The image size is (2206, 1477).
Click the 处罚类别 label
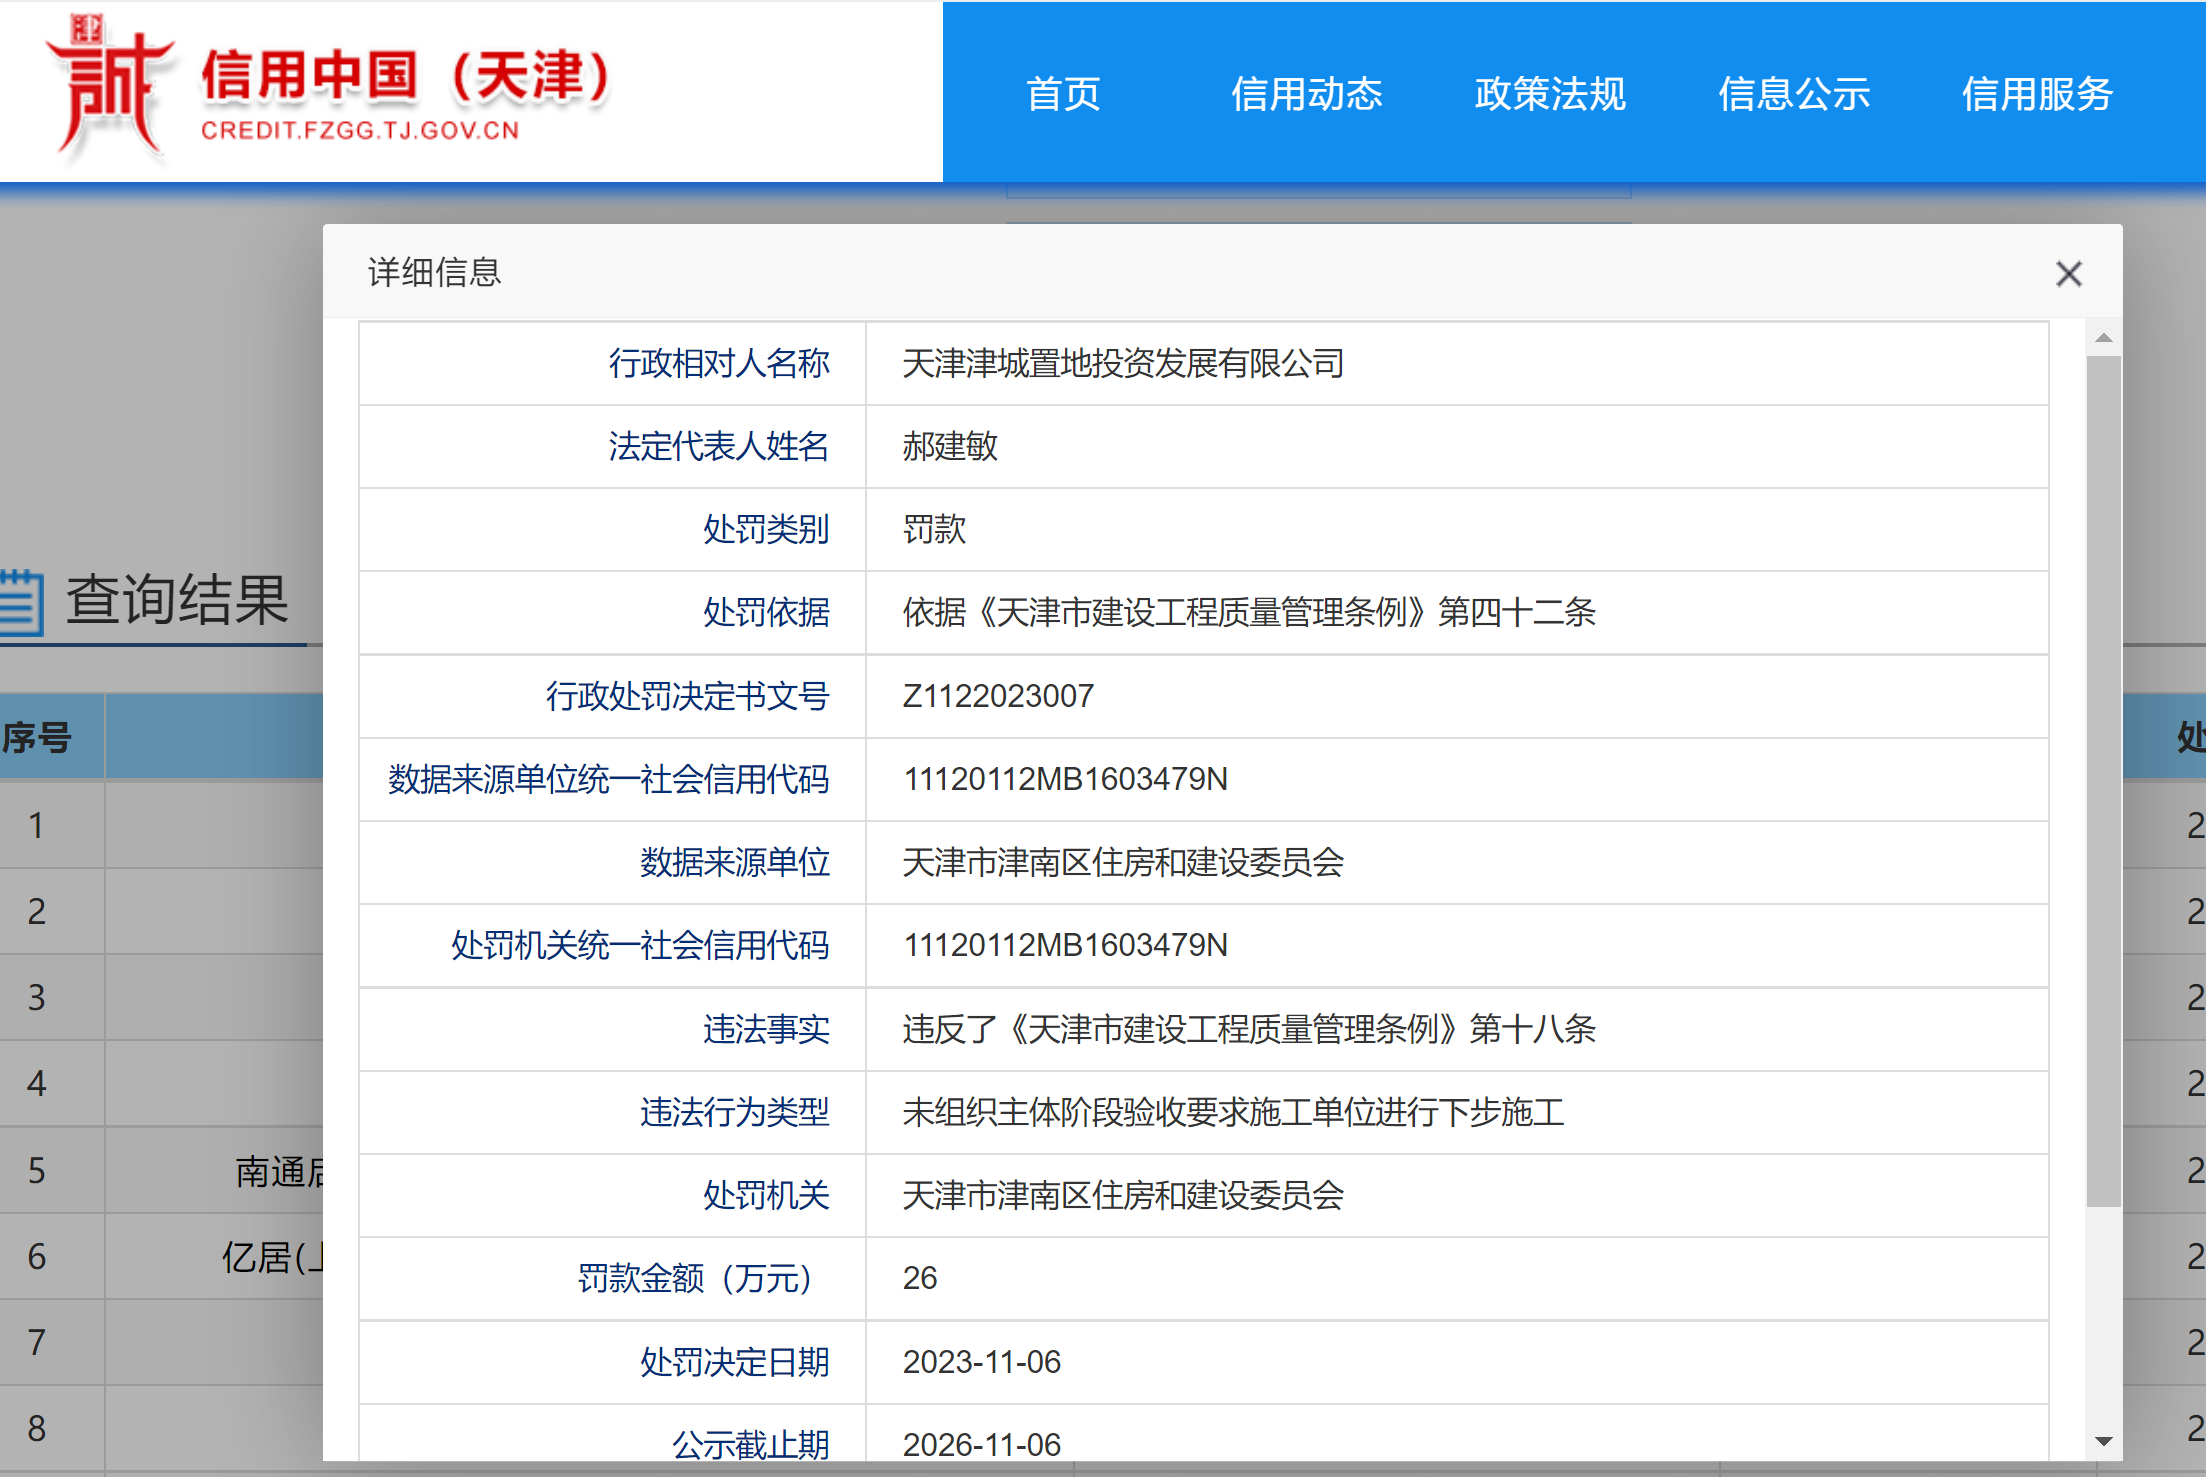coord(766,529)
